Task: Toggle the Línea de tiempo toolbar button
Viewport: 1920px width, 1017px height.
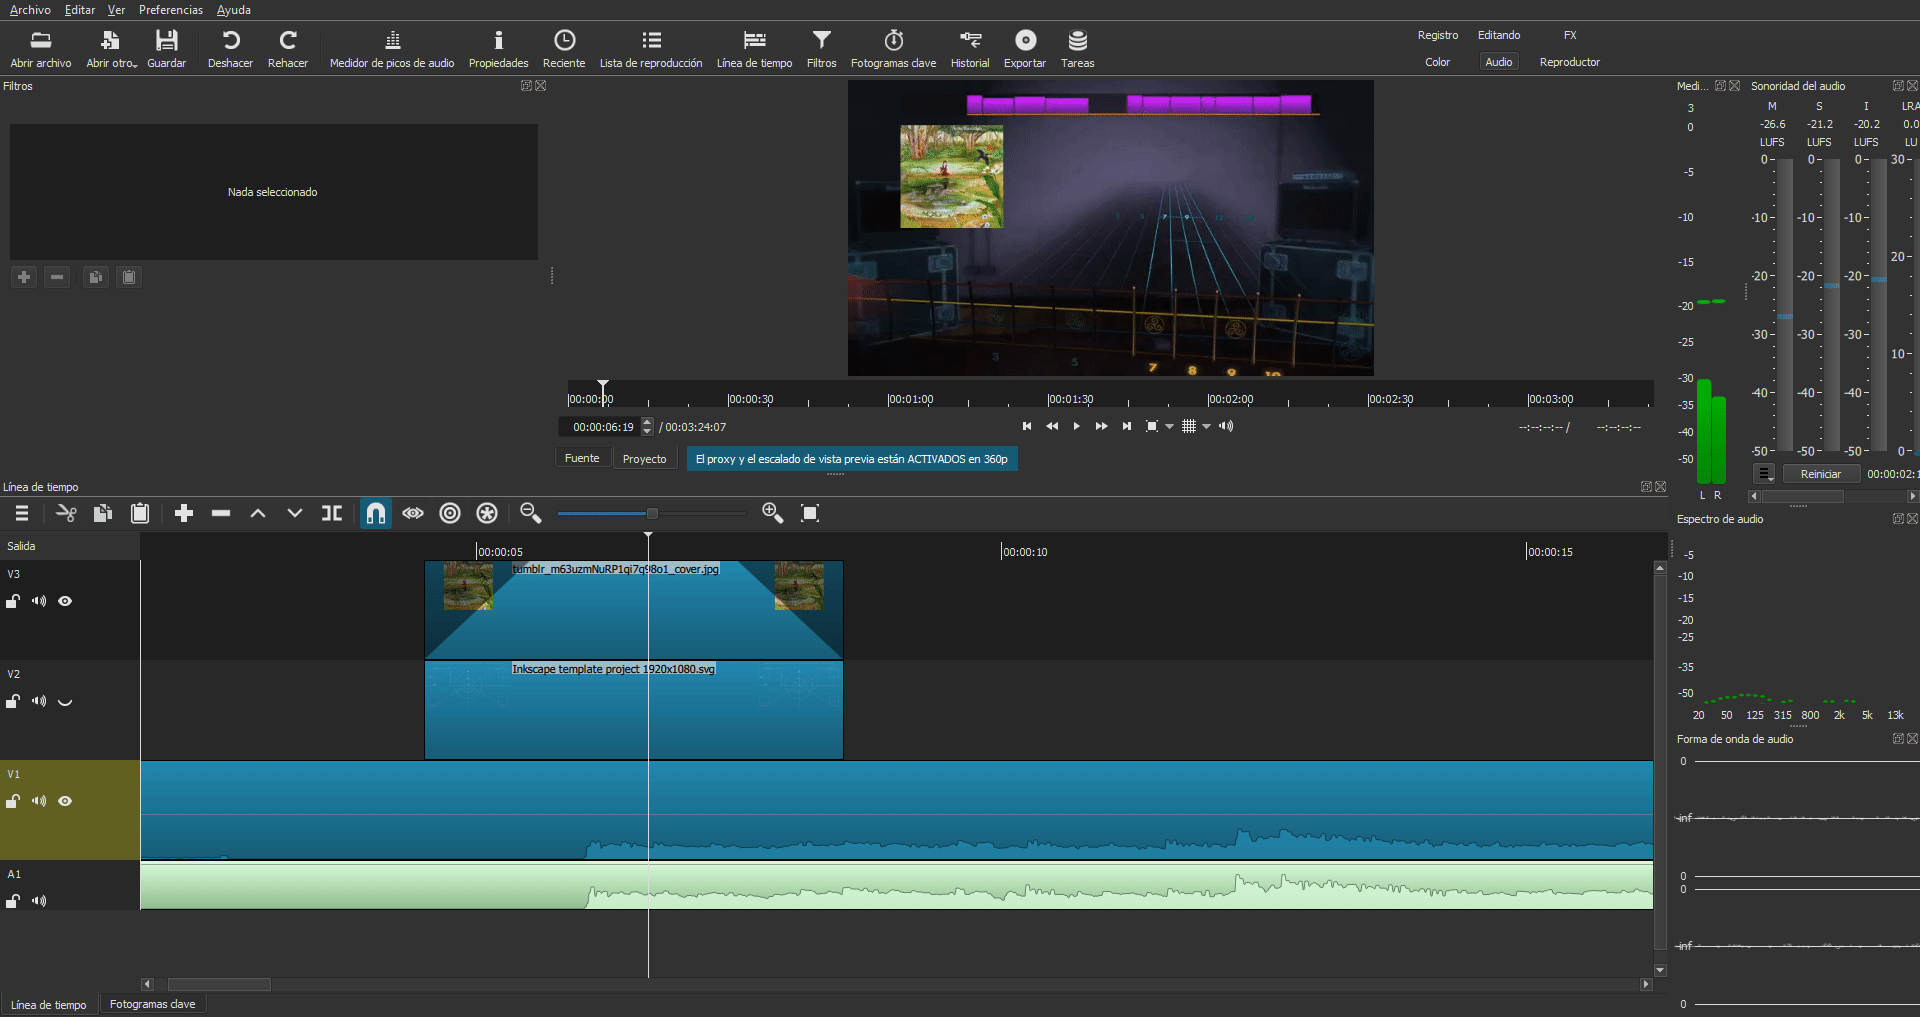Action: click(x=754, y=48)
